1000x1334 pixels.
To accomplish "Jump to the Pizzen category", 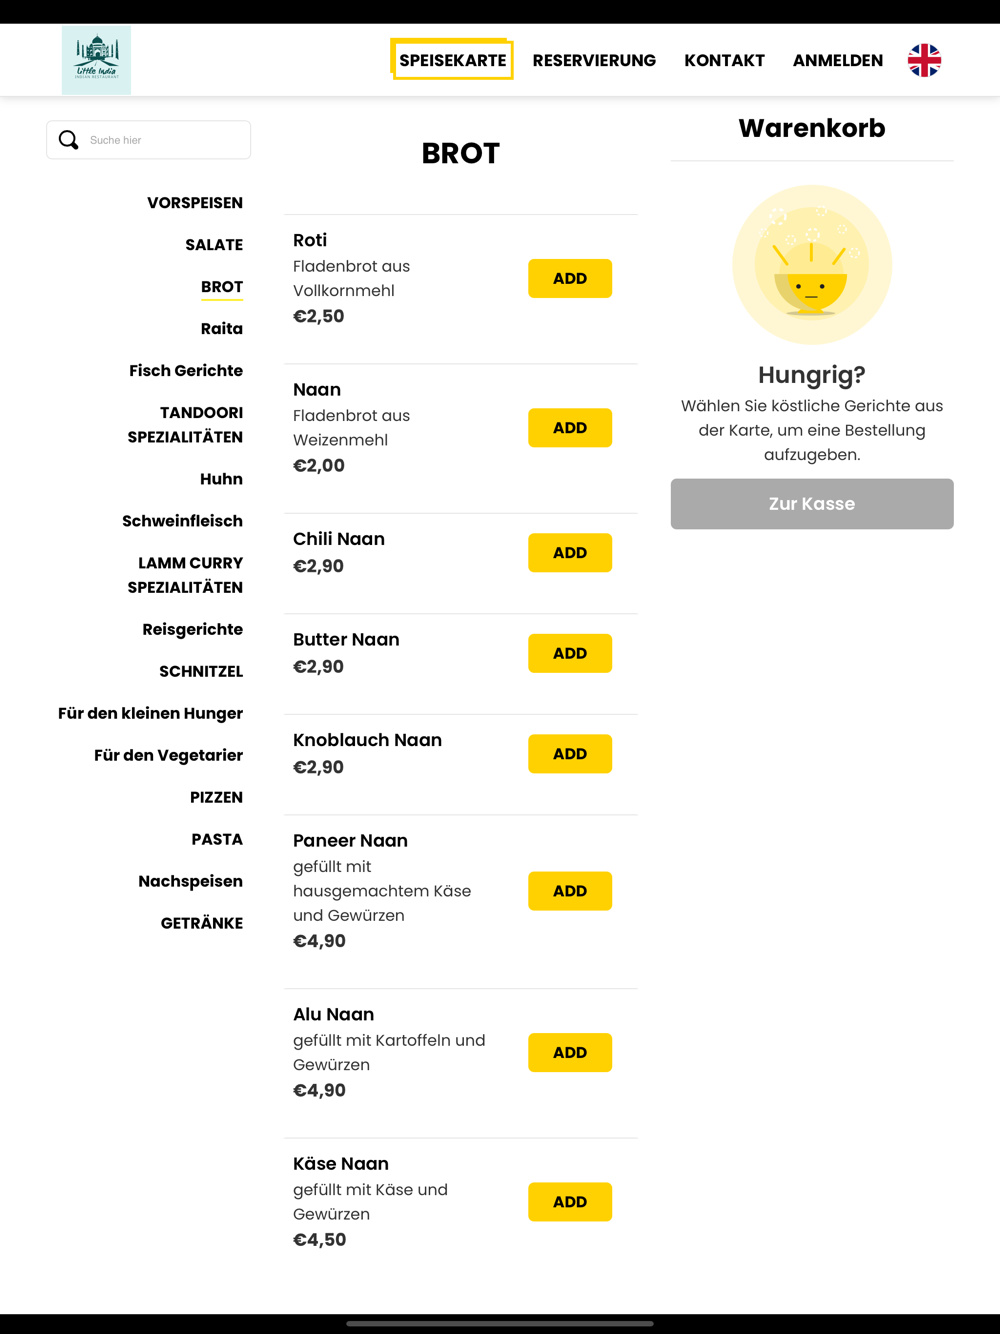I will click(x=216, y=797).
